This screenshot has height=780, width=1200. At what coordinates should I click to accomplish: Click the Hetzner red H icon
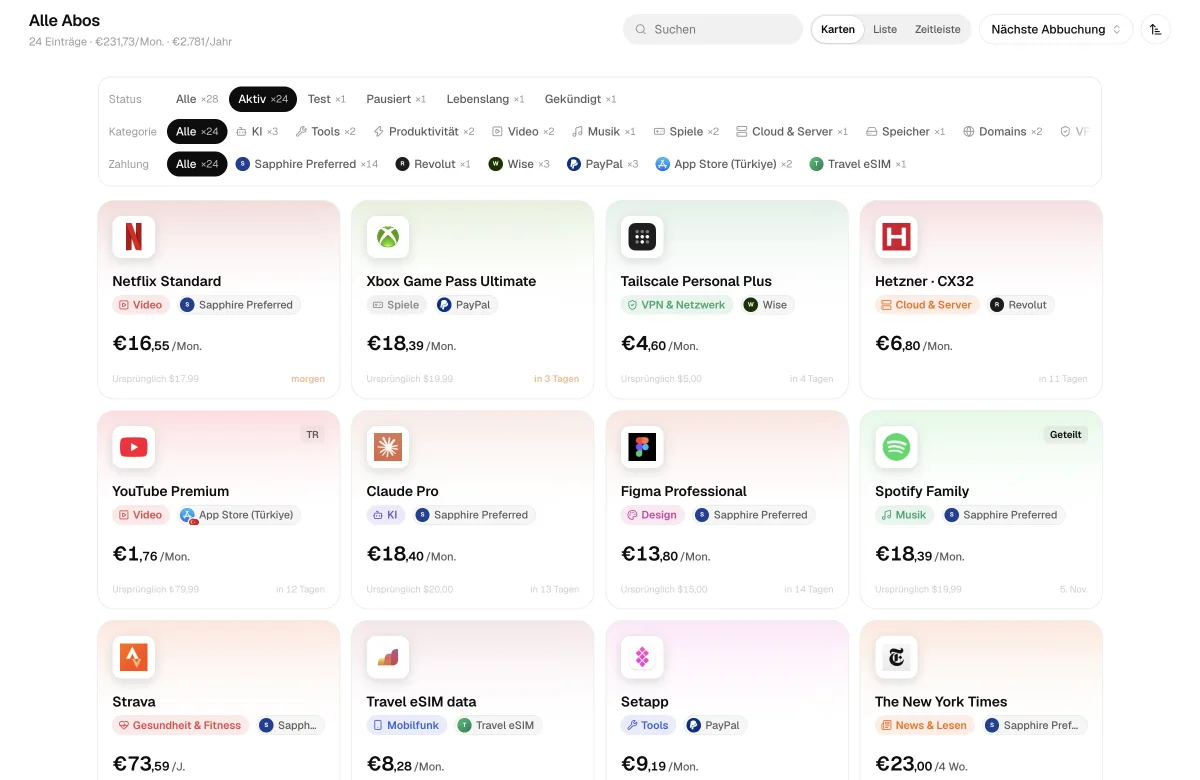(896, 237)
